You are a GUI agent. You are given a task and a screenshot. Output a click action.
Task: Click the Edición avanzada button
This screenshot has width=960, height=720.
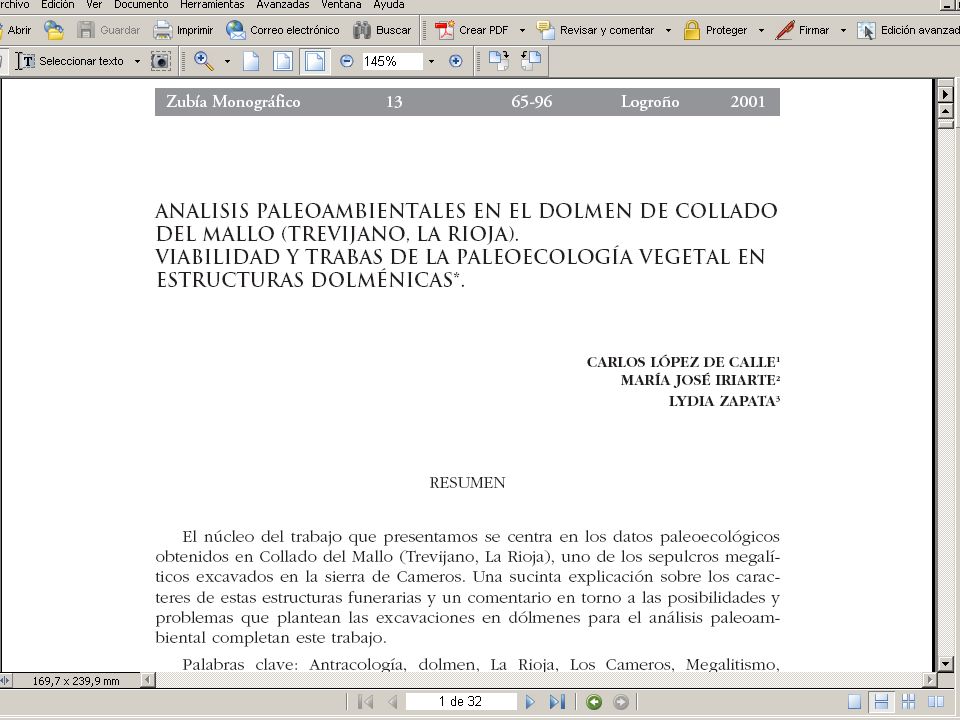[x=908, y=30]
